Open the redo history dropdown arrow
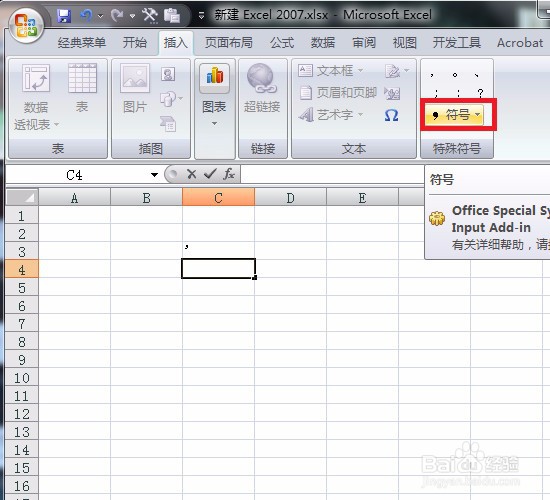 132,16
